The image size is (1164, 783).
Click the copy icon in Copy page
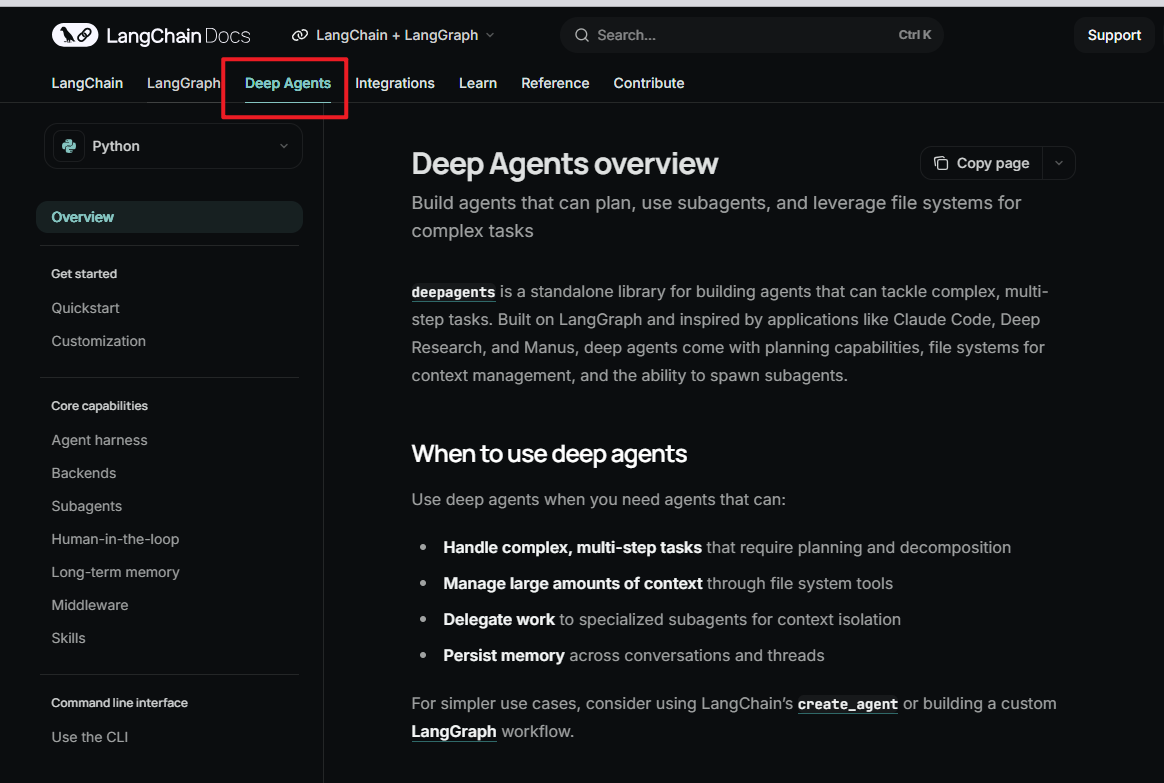click(x=941, y=163)
